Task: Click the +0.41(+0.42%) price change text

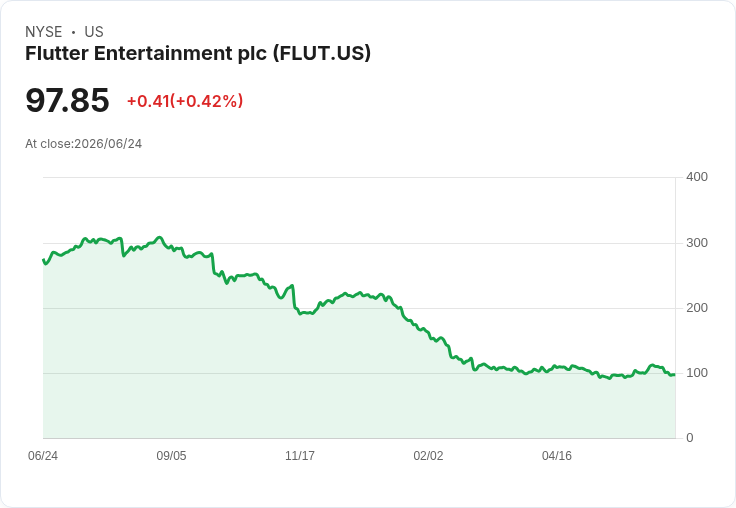Action: coord(185,101)
